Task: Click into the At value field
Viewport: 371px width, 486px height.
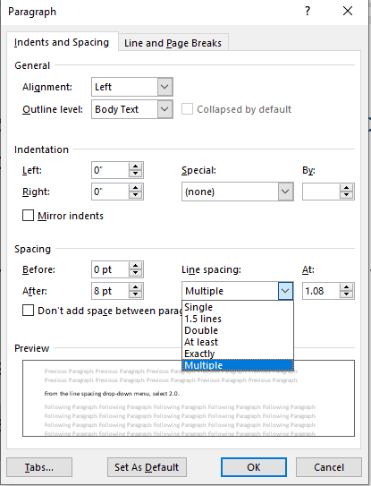Action: [x=321, y=291]
